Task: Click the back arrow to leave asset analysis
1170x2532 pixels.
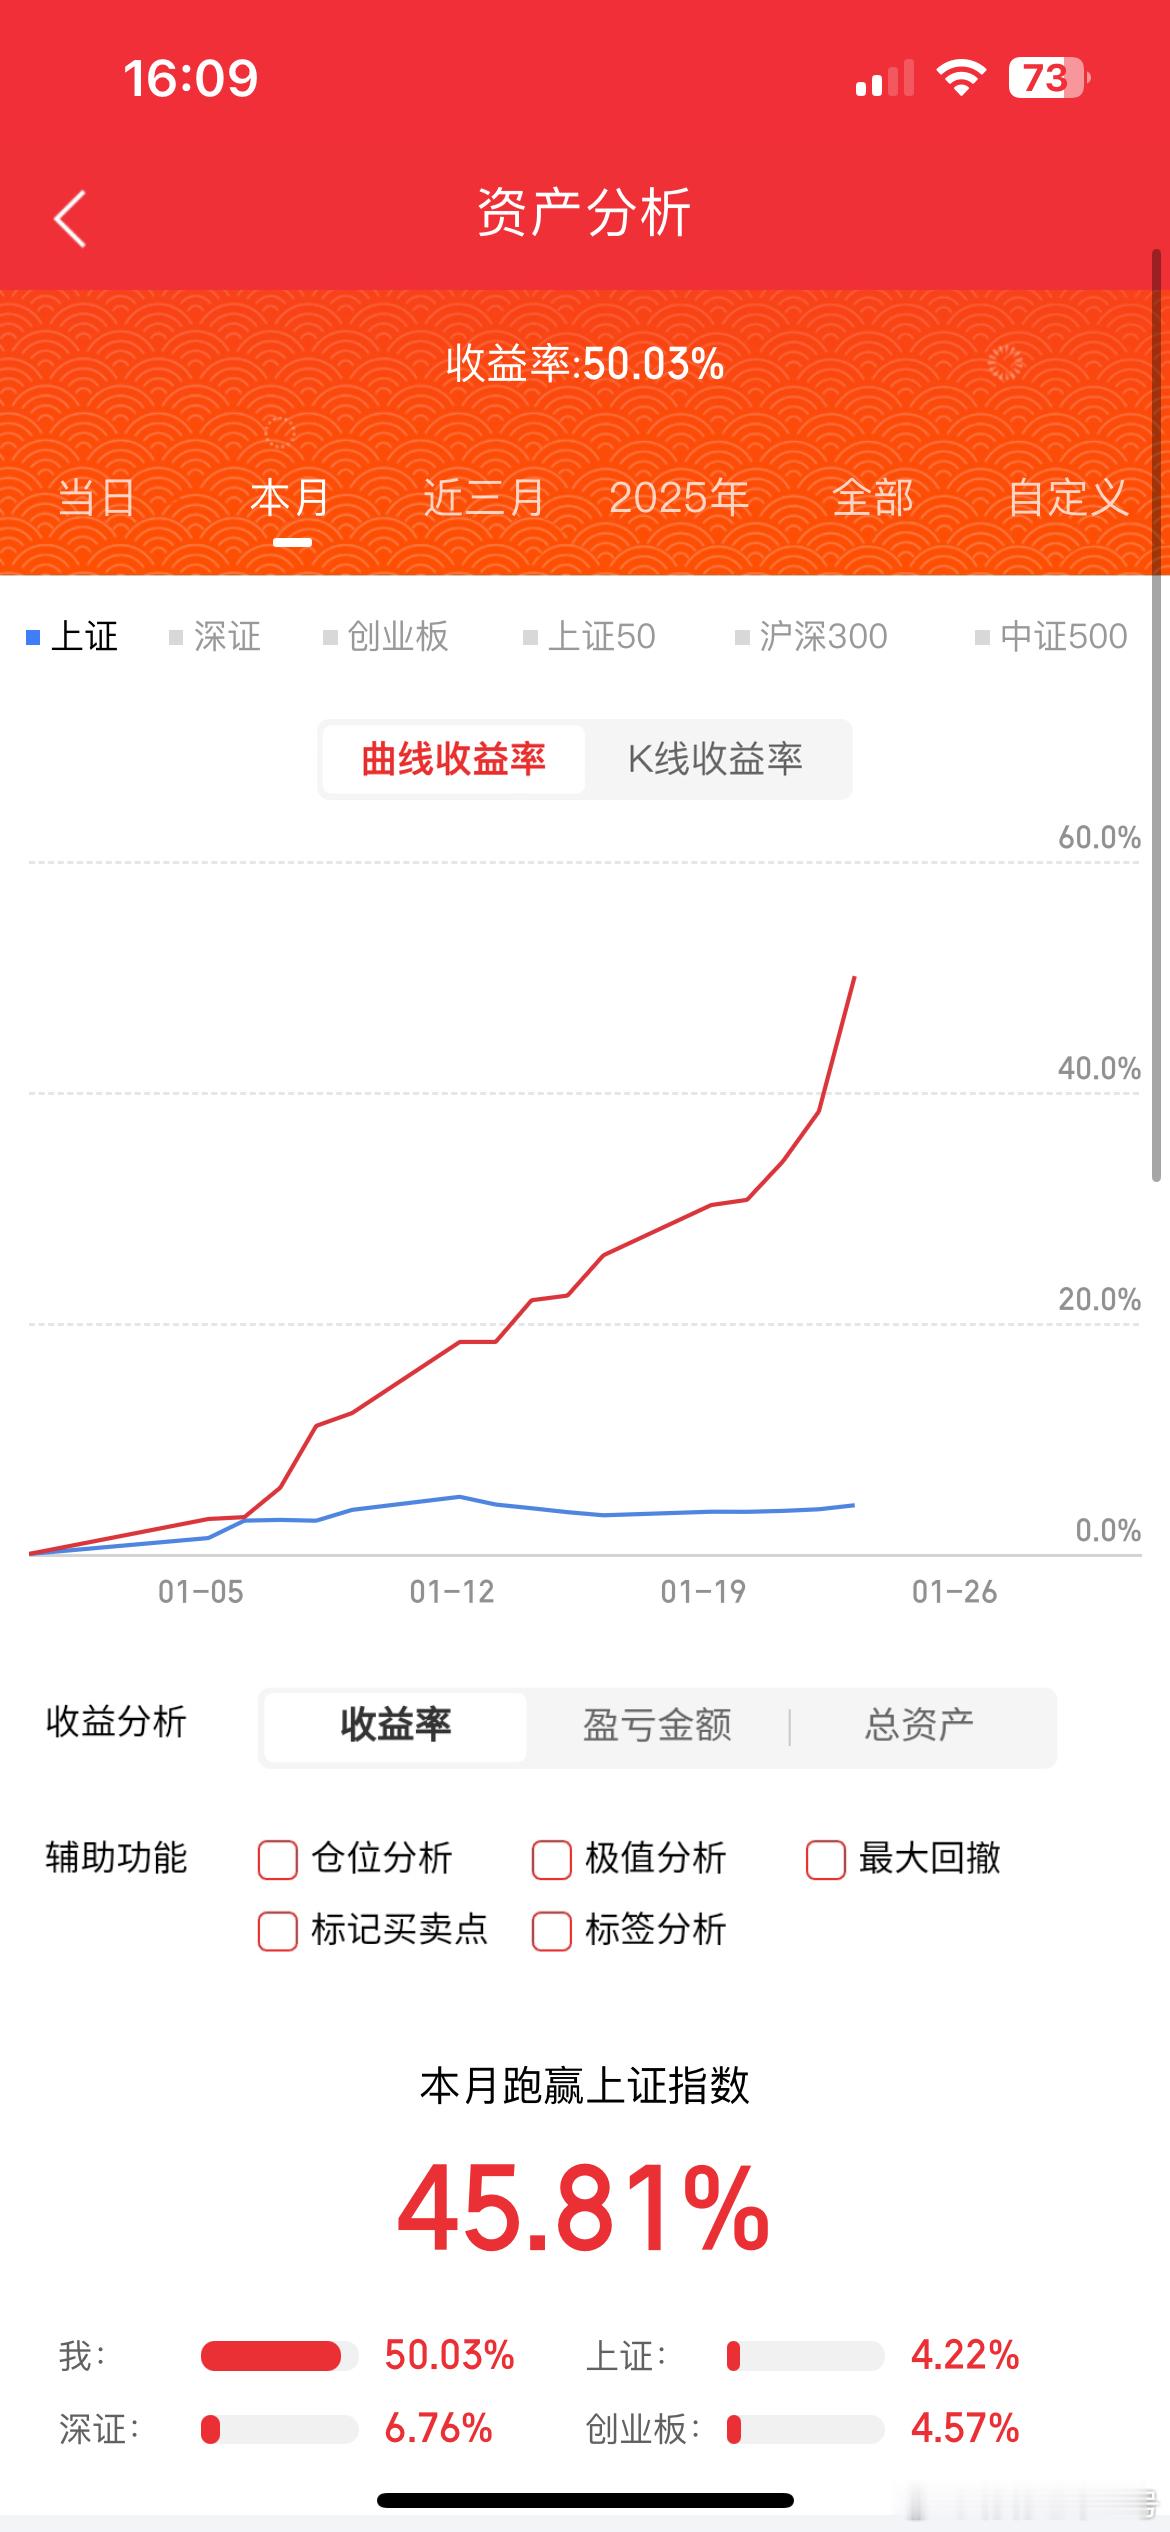Action: click(x=68, y=220)
